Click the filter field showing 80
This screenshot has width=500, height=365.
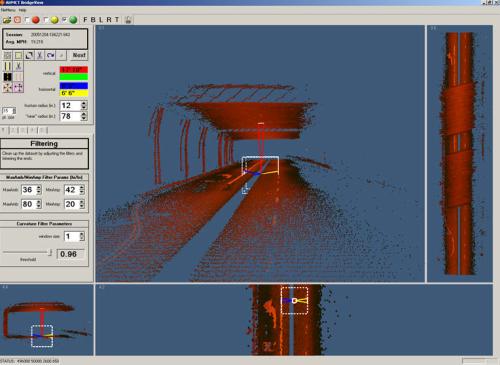pos(28,204)
